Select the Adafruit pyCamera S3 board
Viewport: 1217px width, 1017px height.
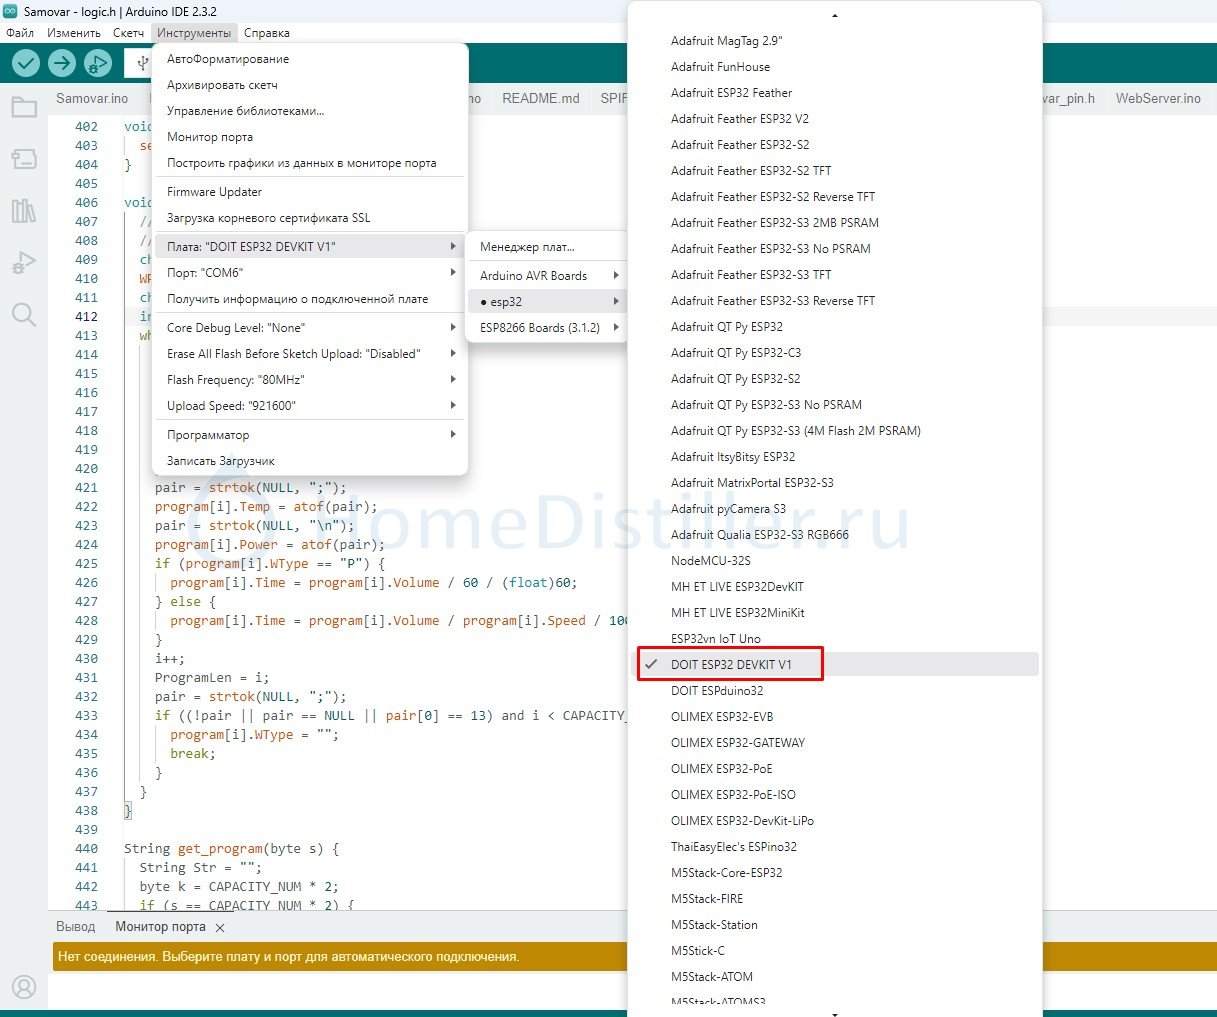coord(834,509)
